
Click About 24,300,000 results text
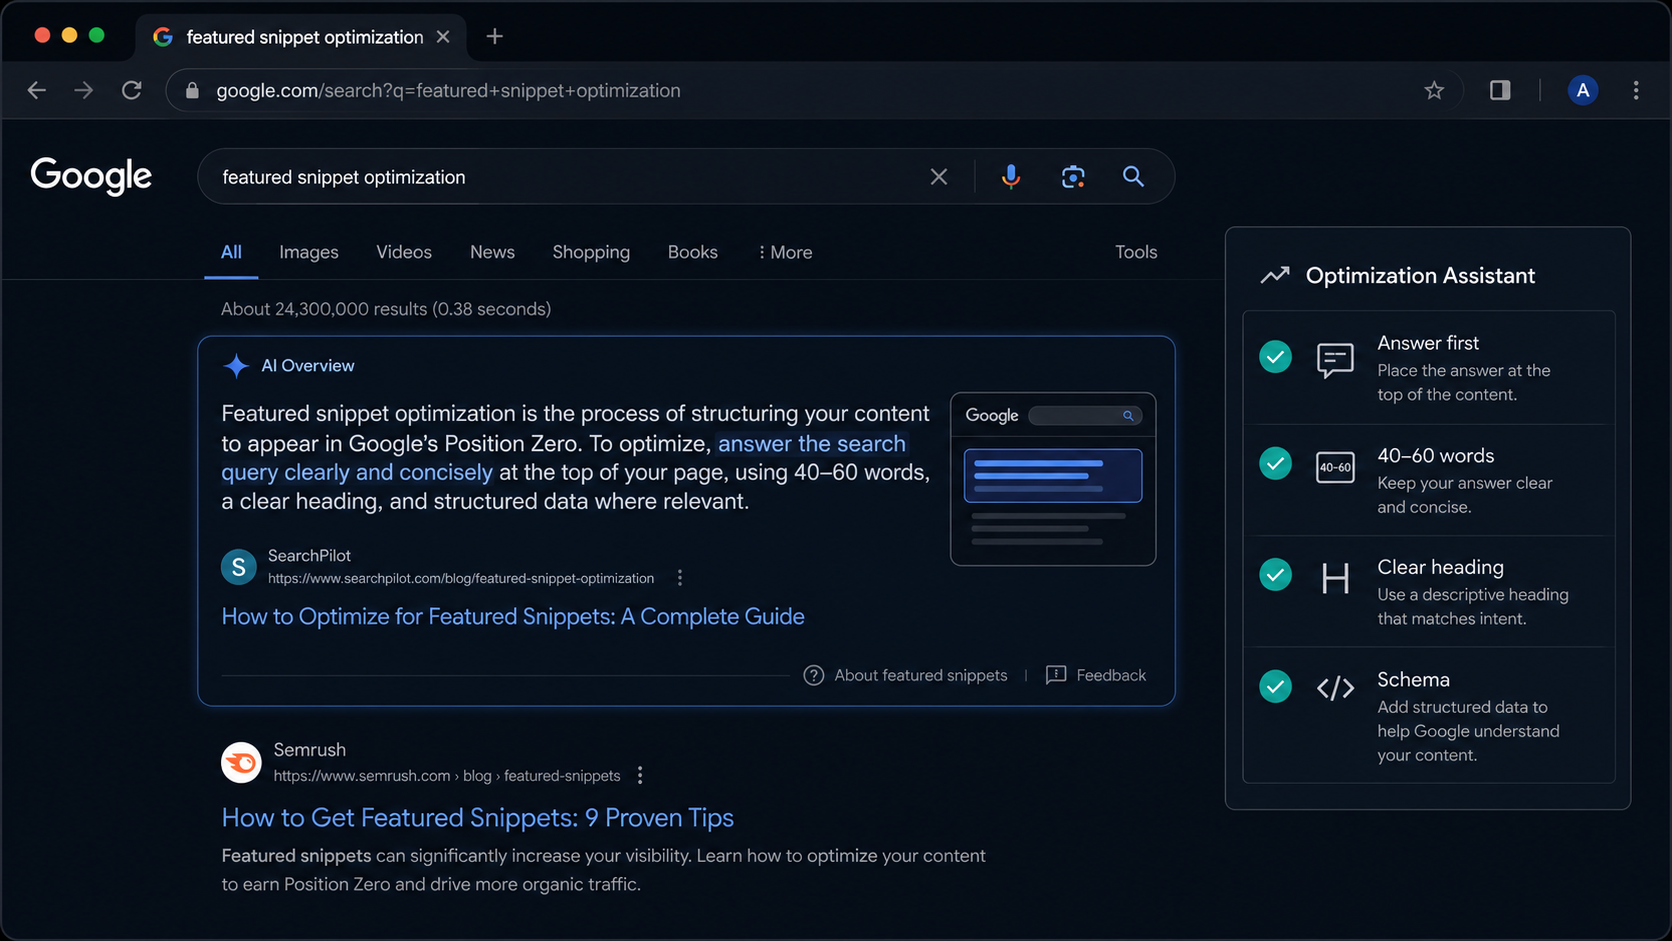tap(386, 309)
